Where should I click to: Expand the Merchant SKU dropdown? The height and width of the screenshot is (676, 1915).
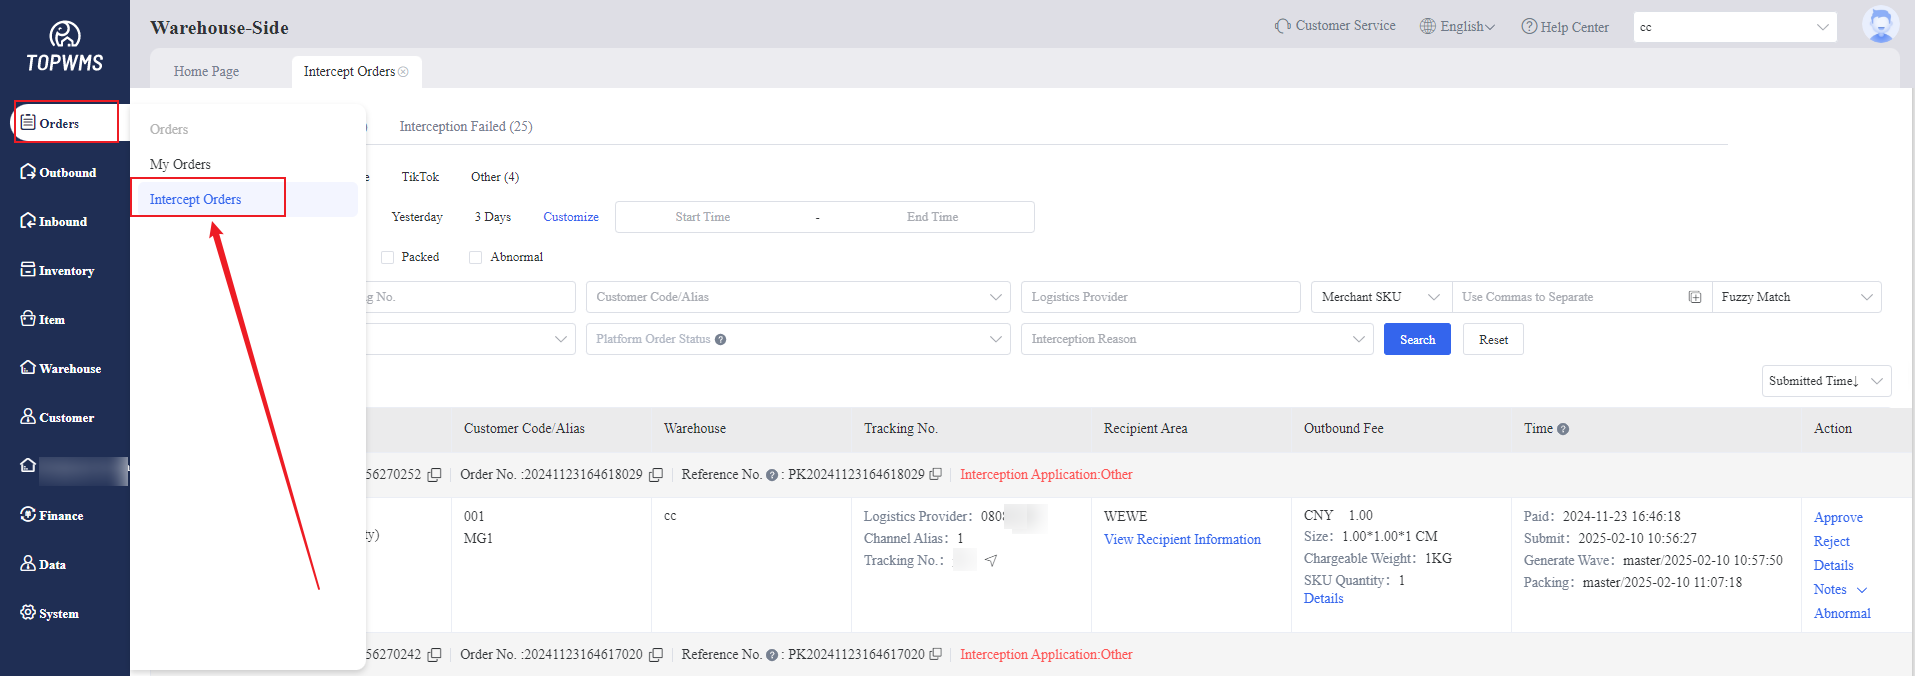point(1380,297)
